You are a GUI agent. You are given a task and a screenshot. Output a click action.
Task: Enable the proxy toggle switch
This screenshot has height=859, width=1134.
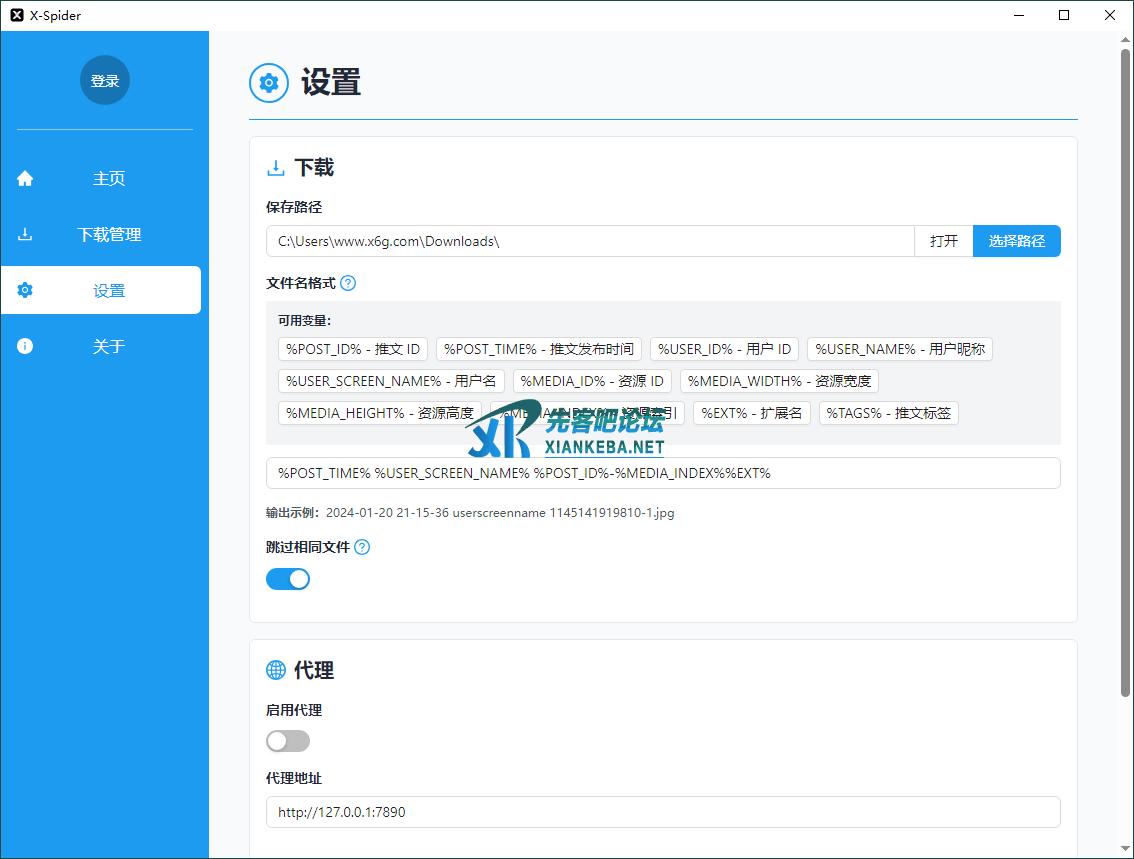tap(288, 741)
